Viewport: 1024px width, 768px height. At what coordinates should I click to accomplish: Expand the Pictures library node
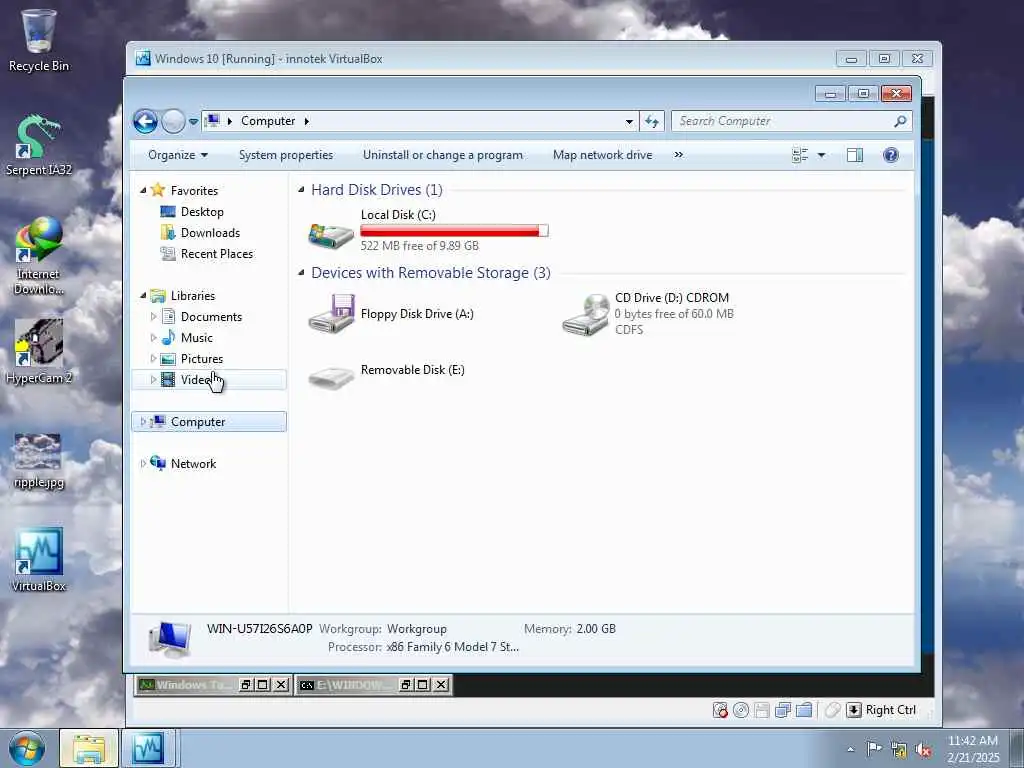click(153, 359)
